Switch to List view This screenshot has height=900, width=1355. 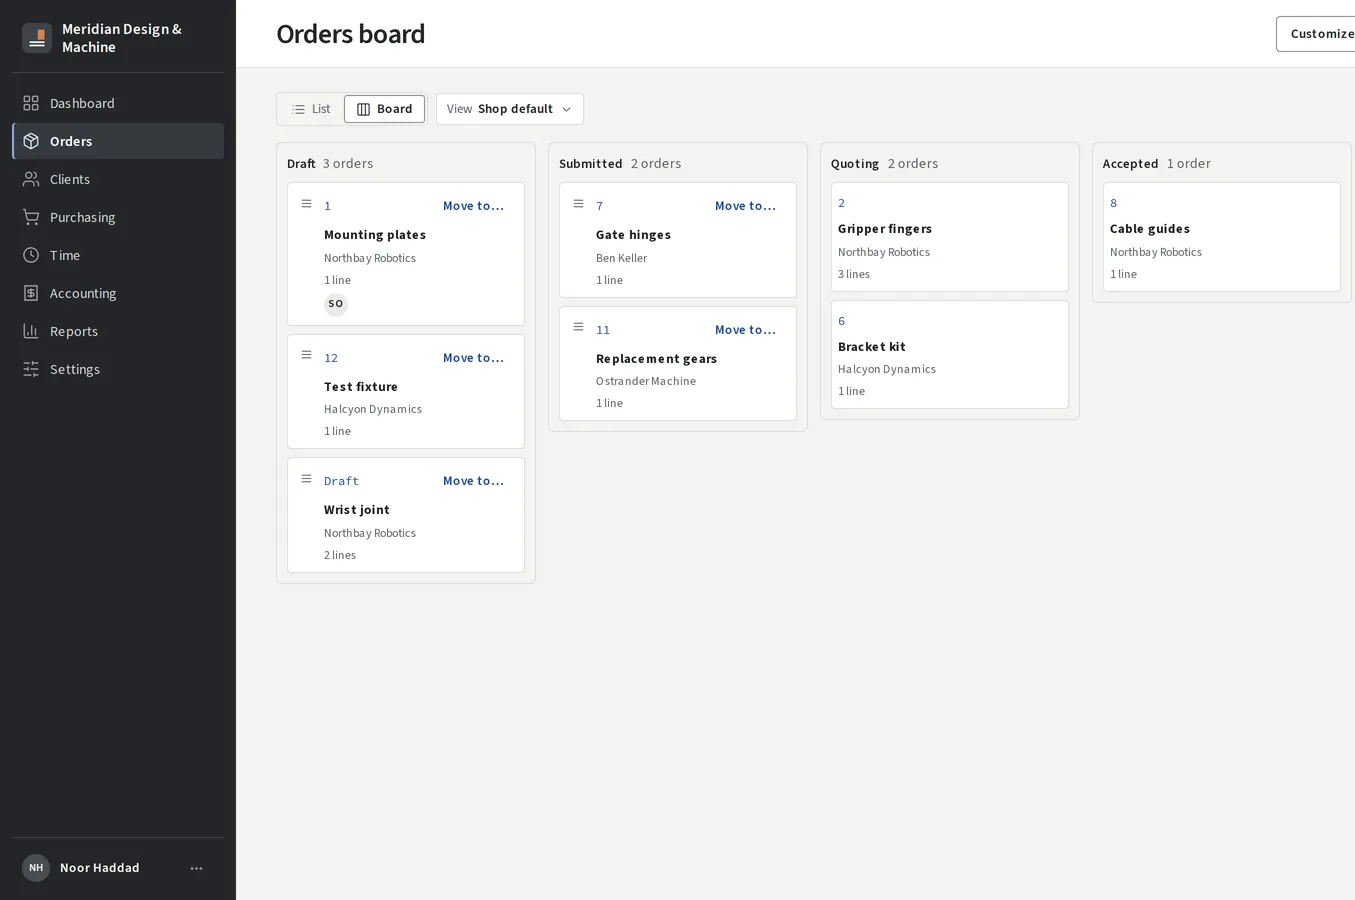point(311,109)
